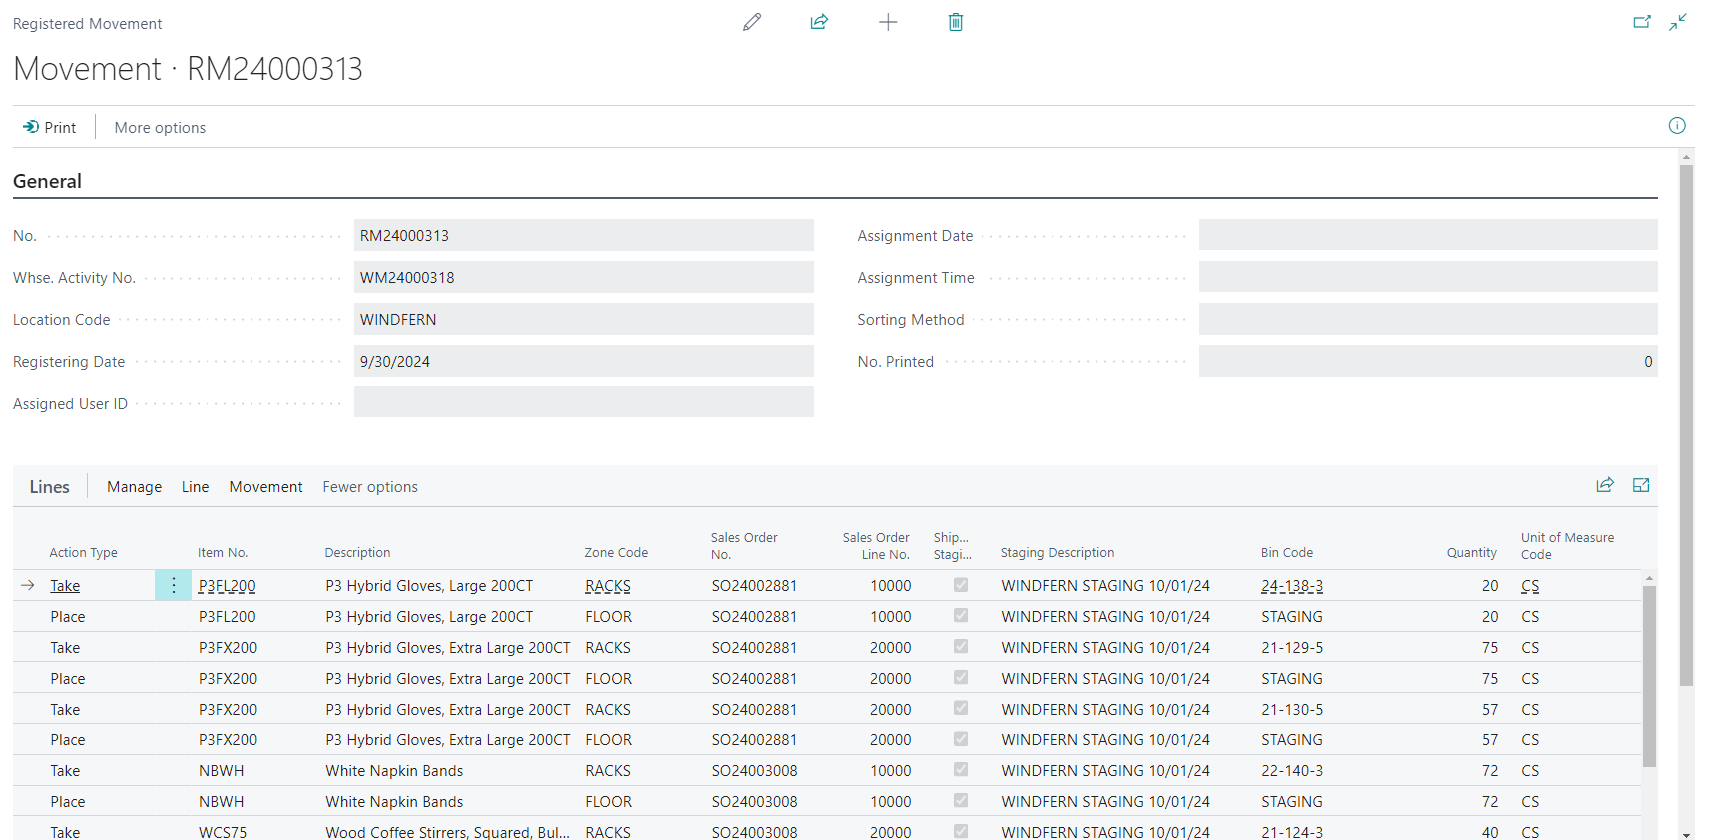Click the Registering Date field

tap(584, 361)
